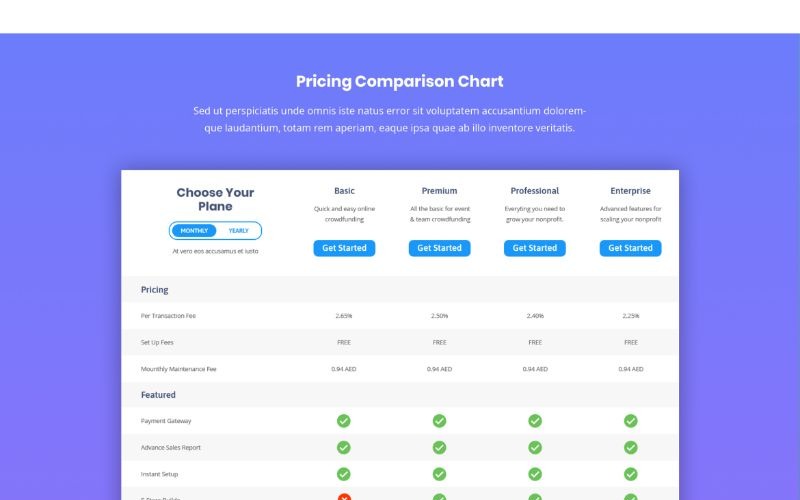
Task: Click Get Started for the Premium plan
Action: pos(439,248)
